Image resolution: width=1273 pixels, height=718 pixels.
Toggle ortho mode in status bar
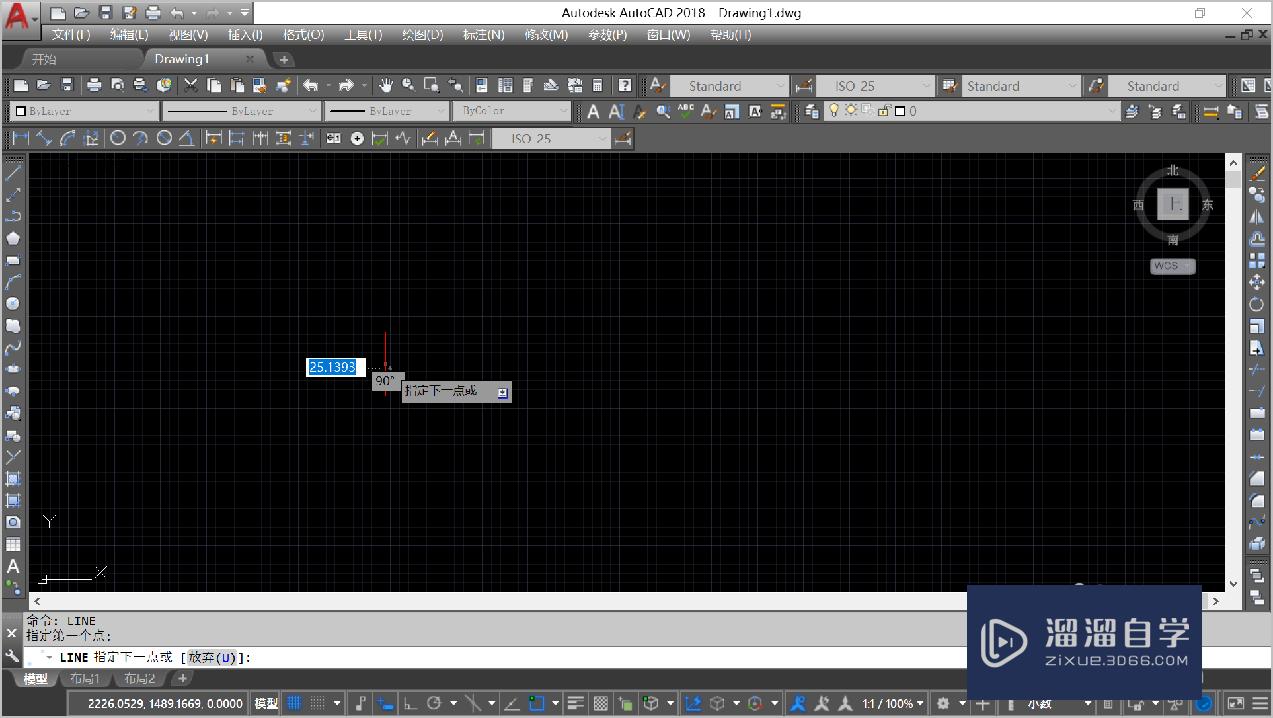tap(410, 703)
